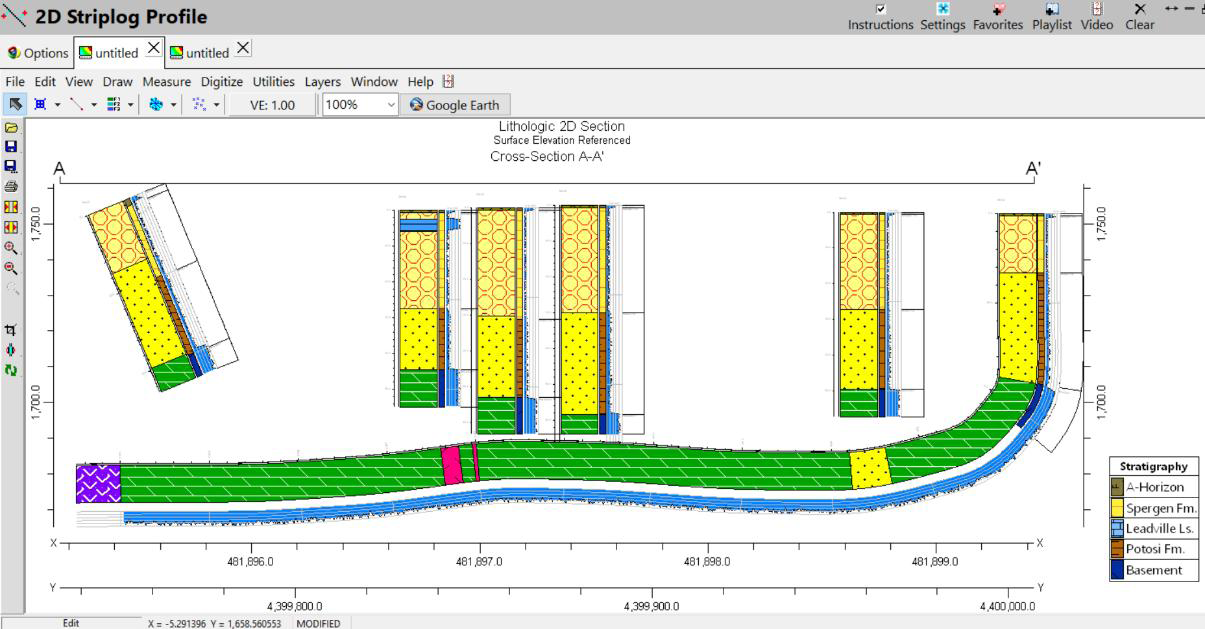The width and height of the screenshot is (1205, 629).
Task: Open the Utilities menu
Action: [273, 82]
